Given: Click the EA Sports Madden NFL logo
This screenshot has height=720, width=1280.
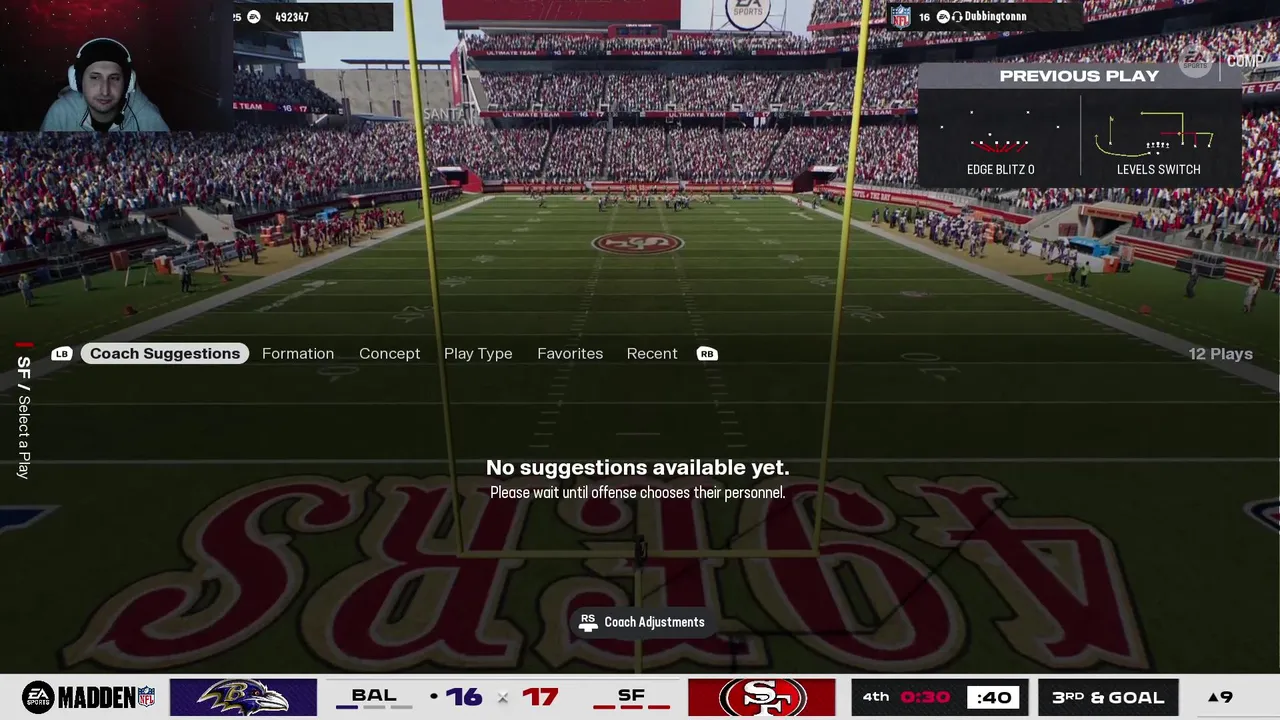Looking at the screenshot, I should [x=89, y=697].
